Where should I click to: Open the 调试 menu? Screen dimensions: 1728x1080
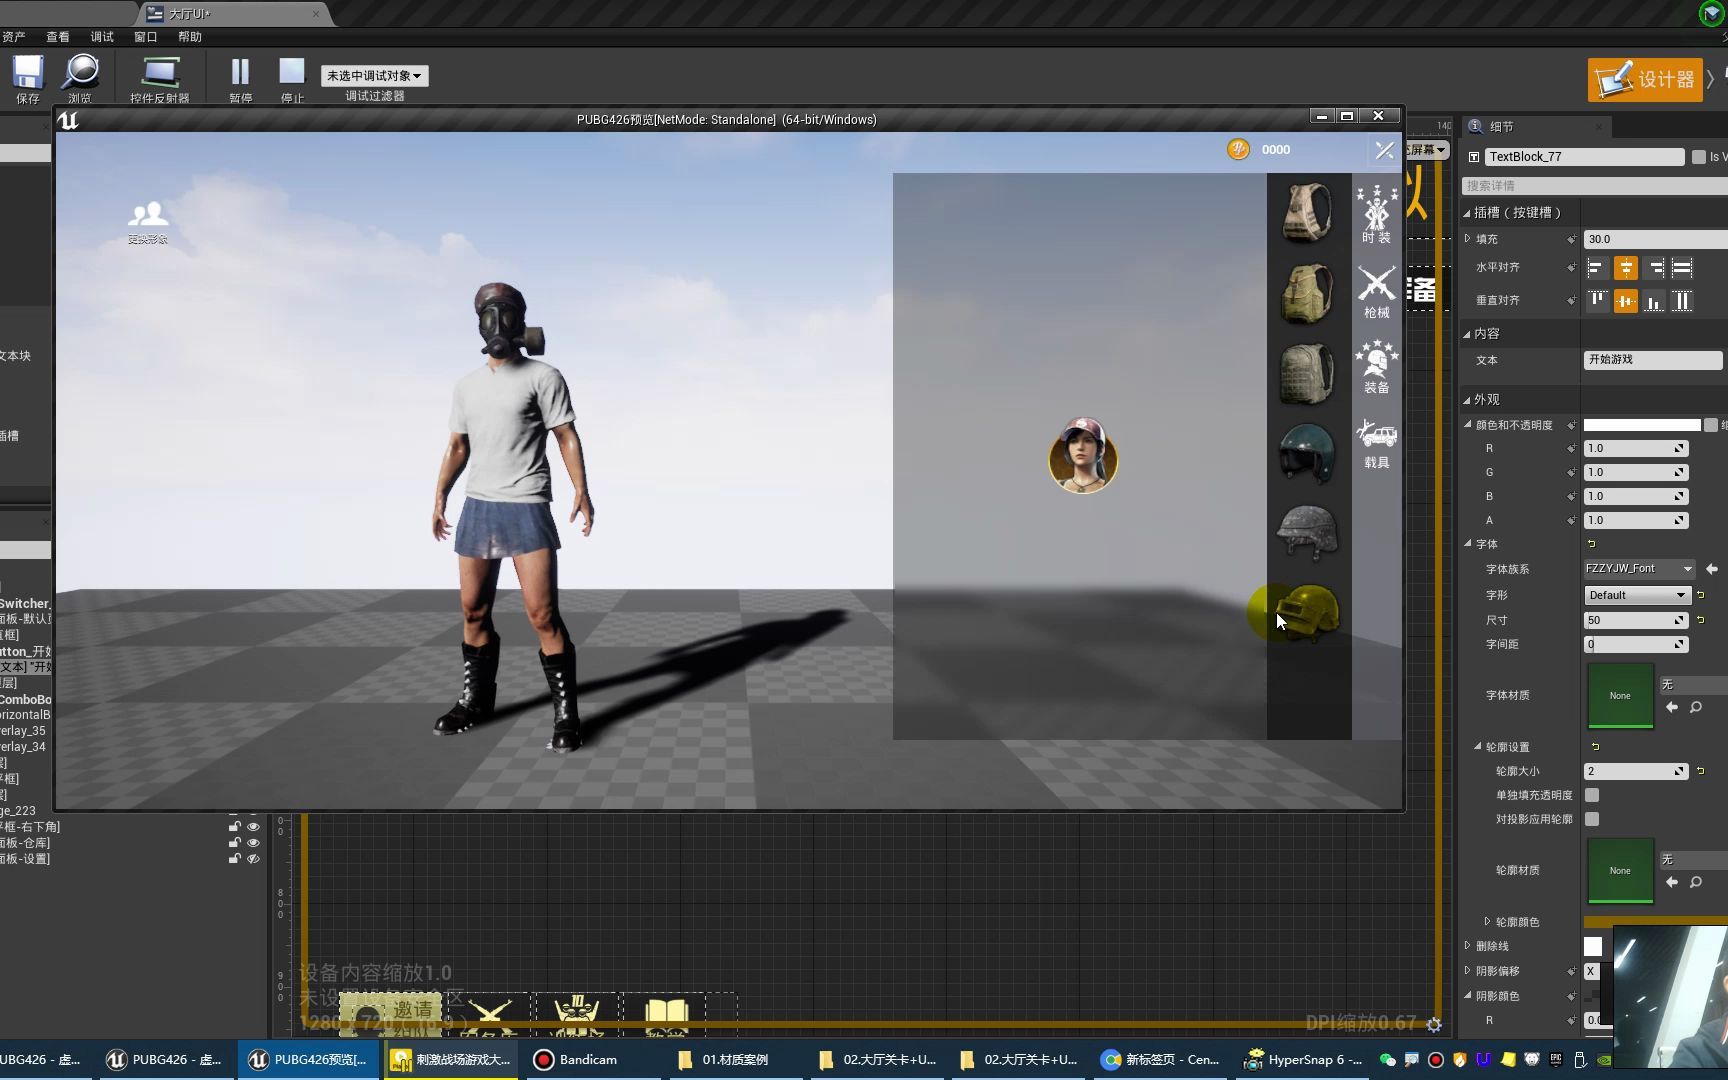[x=102, y=37]
